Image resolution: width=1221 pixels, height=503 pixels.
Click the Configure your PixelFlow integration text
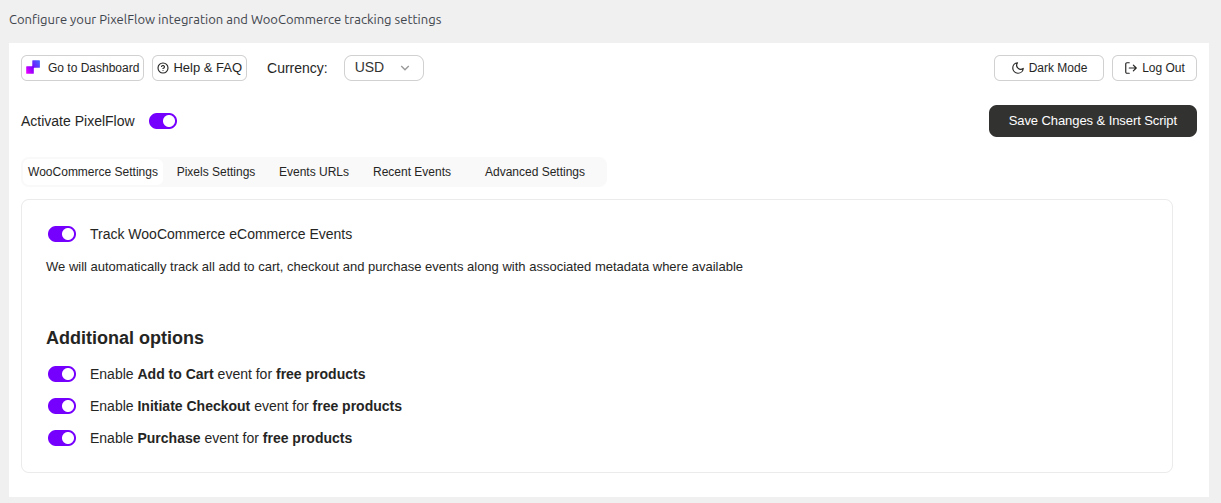(225, 19)
